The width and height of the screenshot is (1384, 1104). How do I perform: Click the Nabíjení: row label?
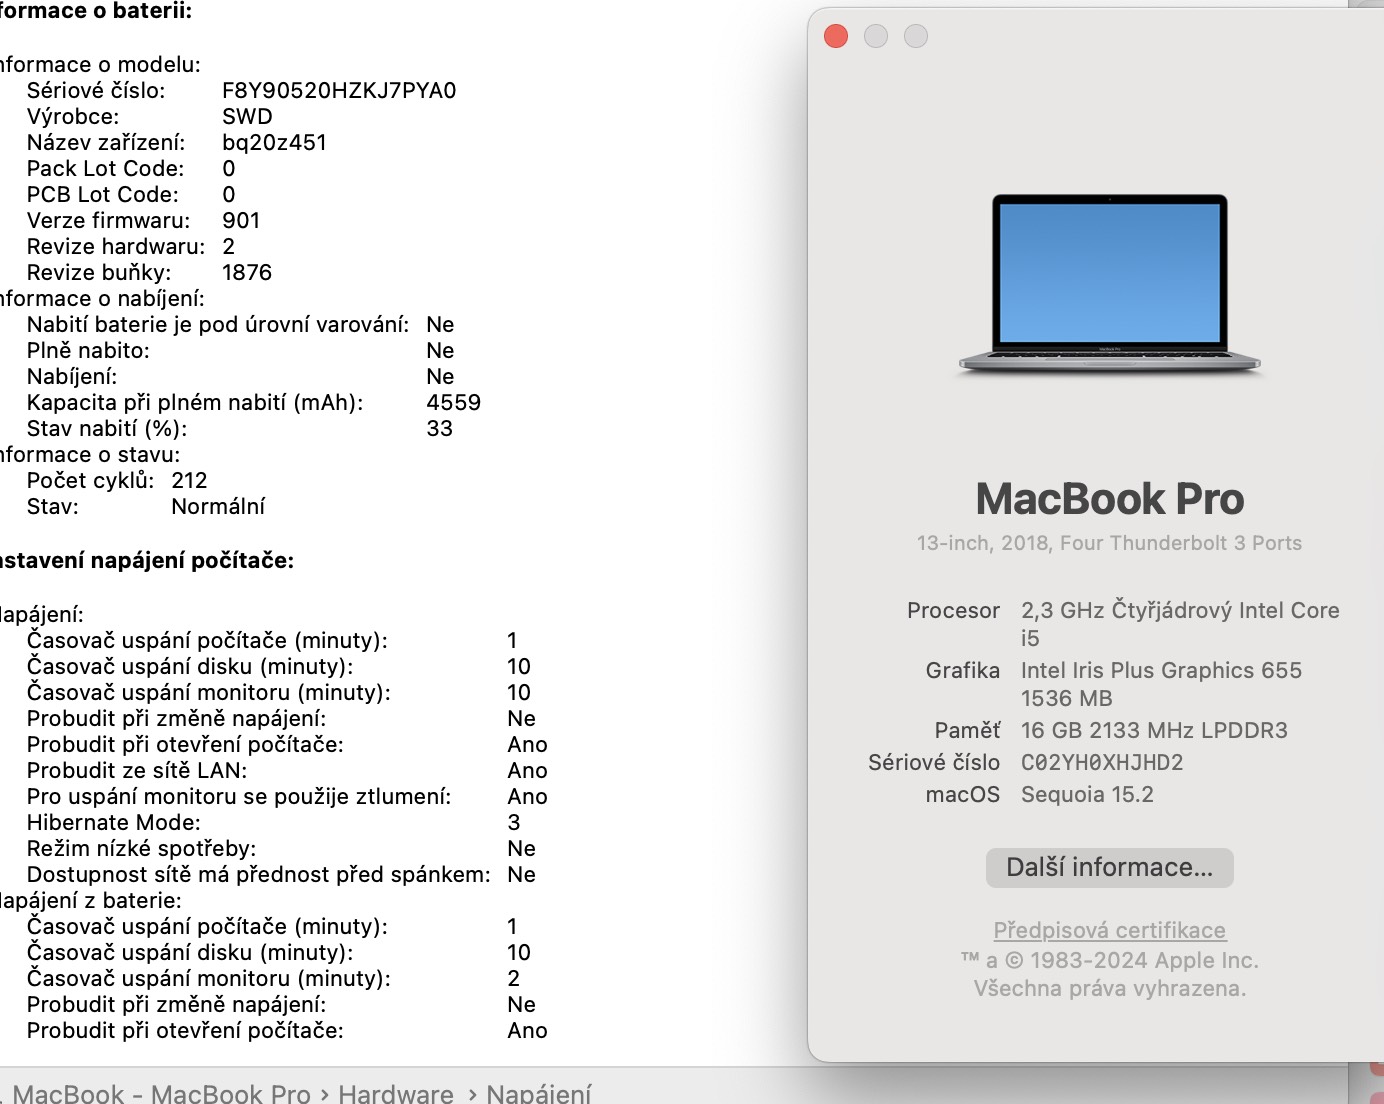pos(72,376)
